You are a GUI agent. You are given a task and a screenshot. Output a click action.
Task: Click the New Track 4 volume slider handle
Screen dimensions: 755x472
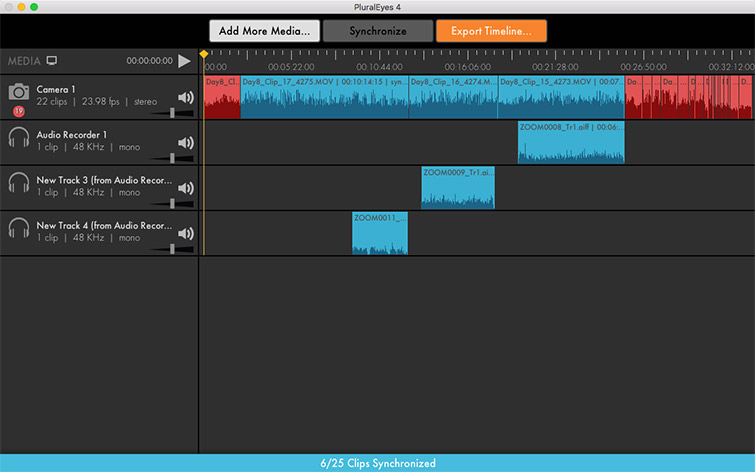[x=172, y=249]
